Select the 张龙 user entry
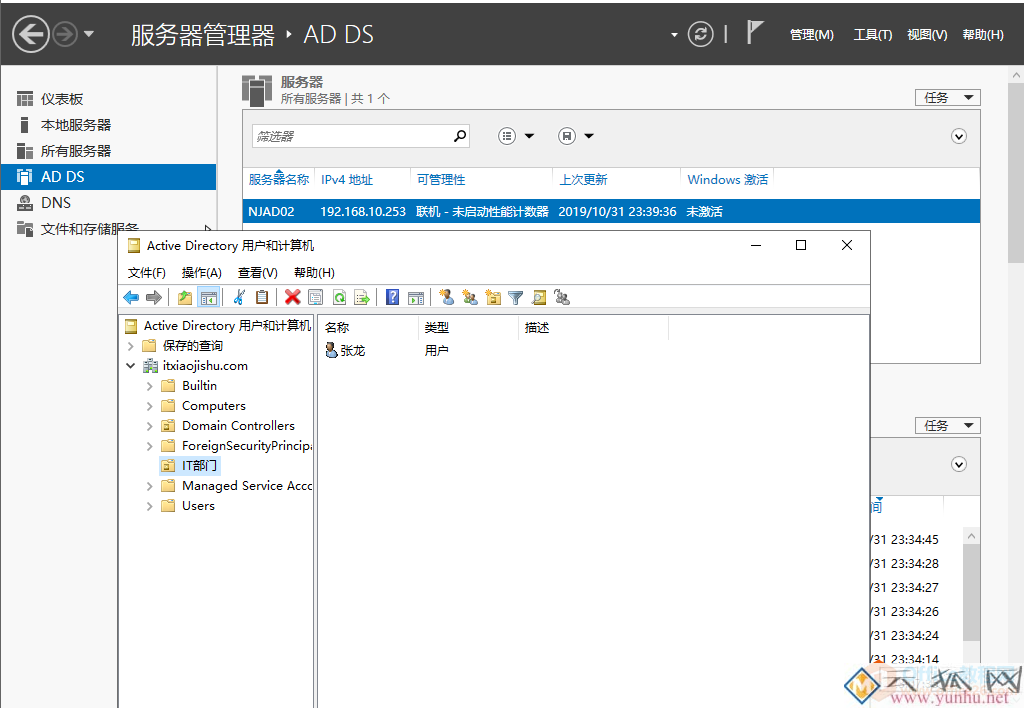This screenshot has height=708, width=1024. point(352,351)
